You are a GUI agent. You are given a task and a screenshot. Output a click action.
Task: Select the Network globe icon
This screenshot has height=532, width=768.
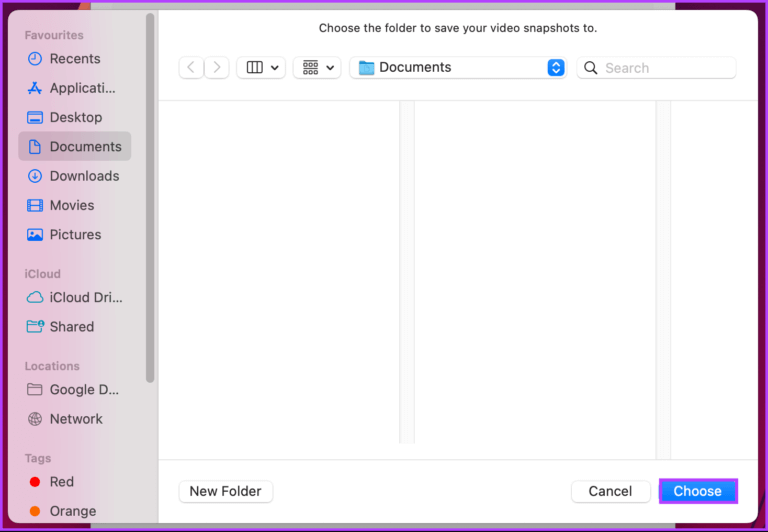click(35, 419)
